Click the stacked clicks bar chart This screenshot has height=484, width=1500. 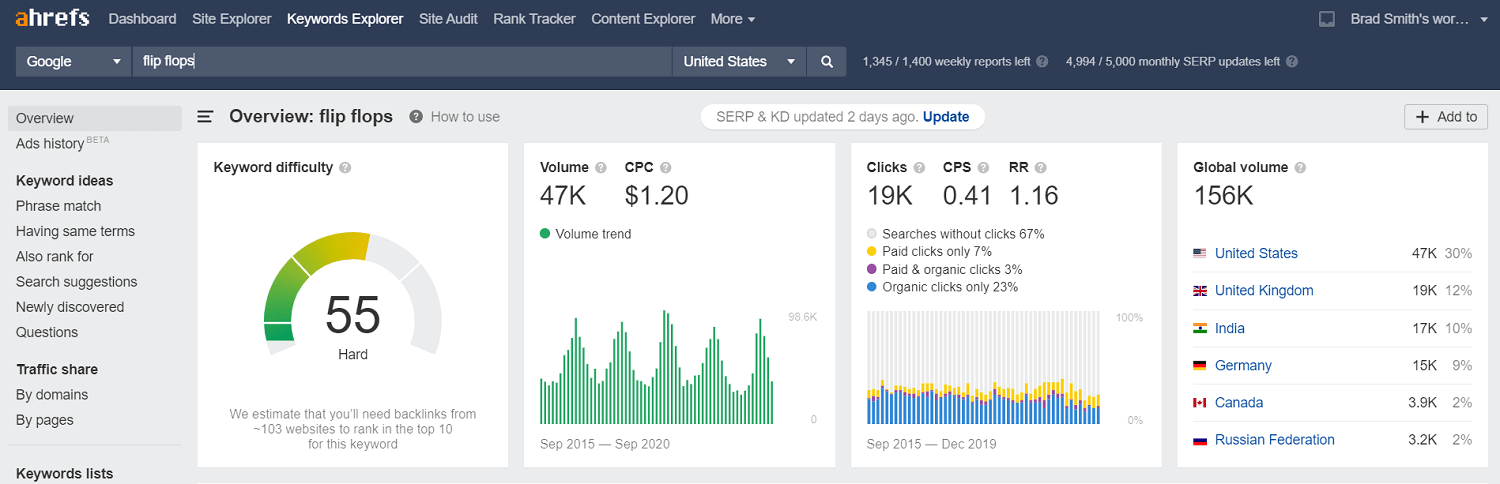[984, 367]
